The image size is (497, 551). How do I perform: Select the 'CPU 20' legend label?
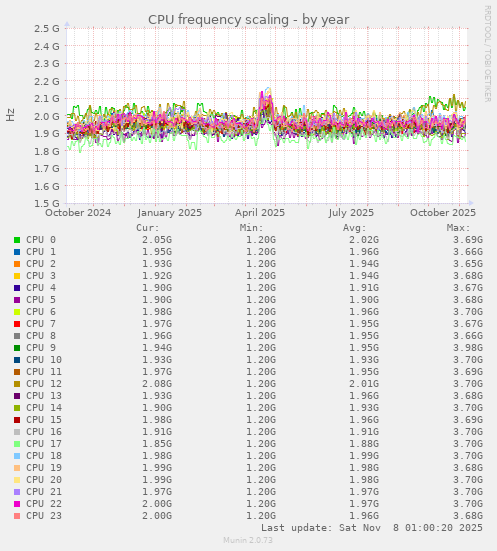(x=44, y=480)
